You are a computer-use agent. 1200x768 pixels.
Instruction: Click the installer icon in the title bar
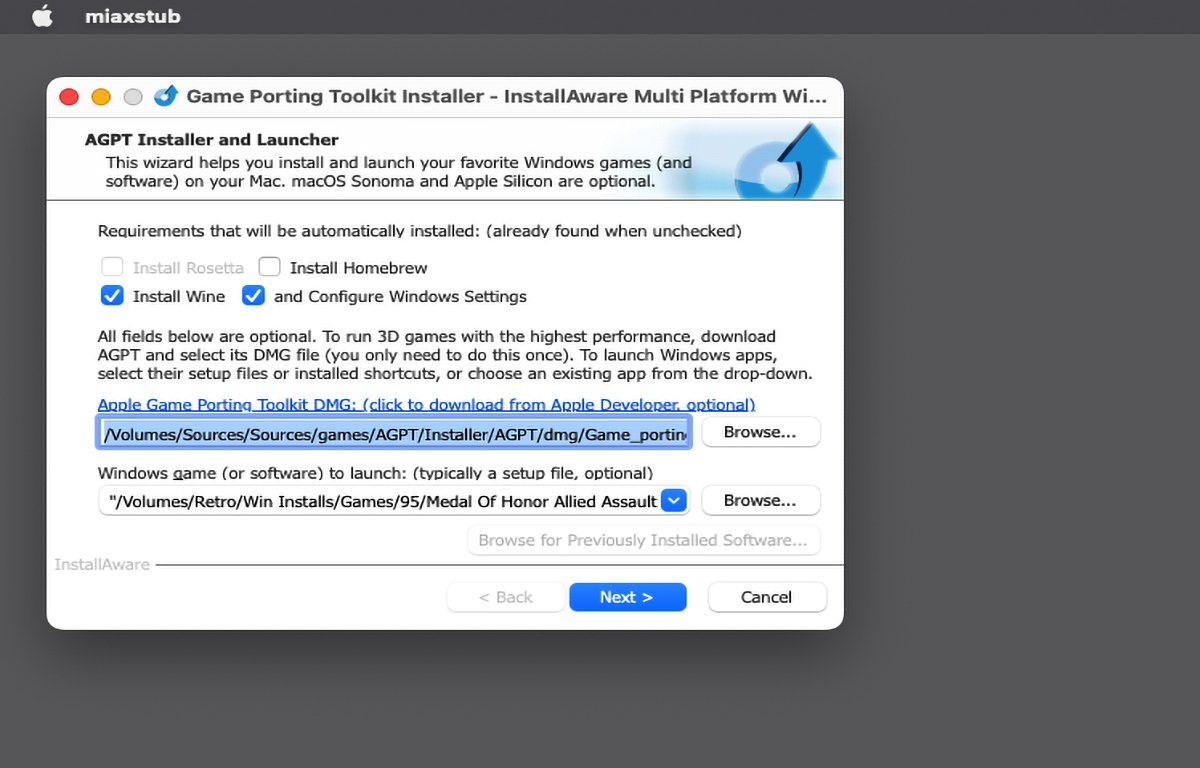[x=166, y=96]
